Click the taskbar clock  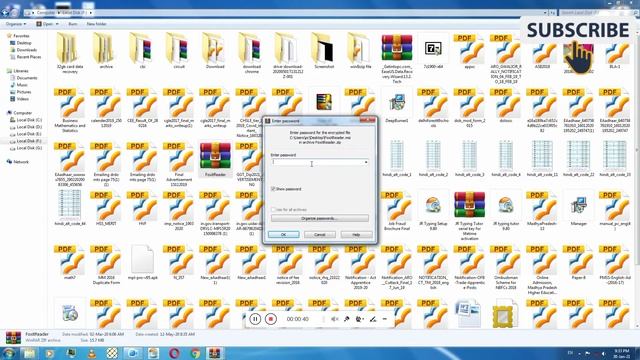click(621, 353)
